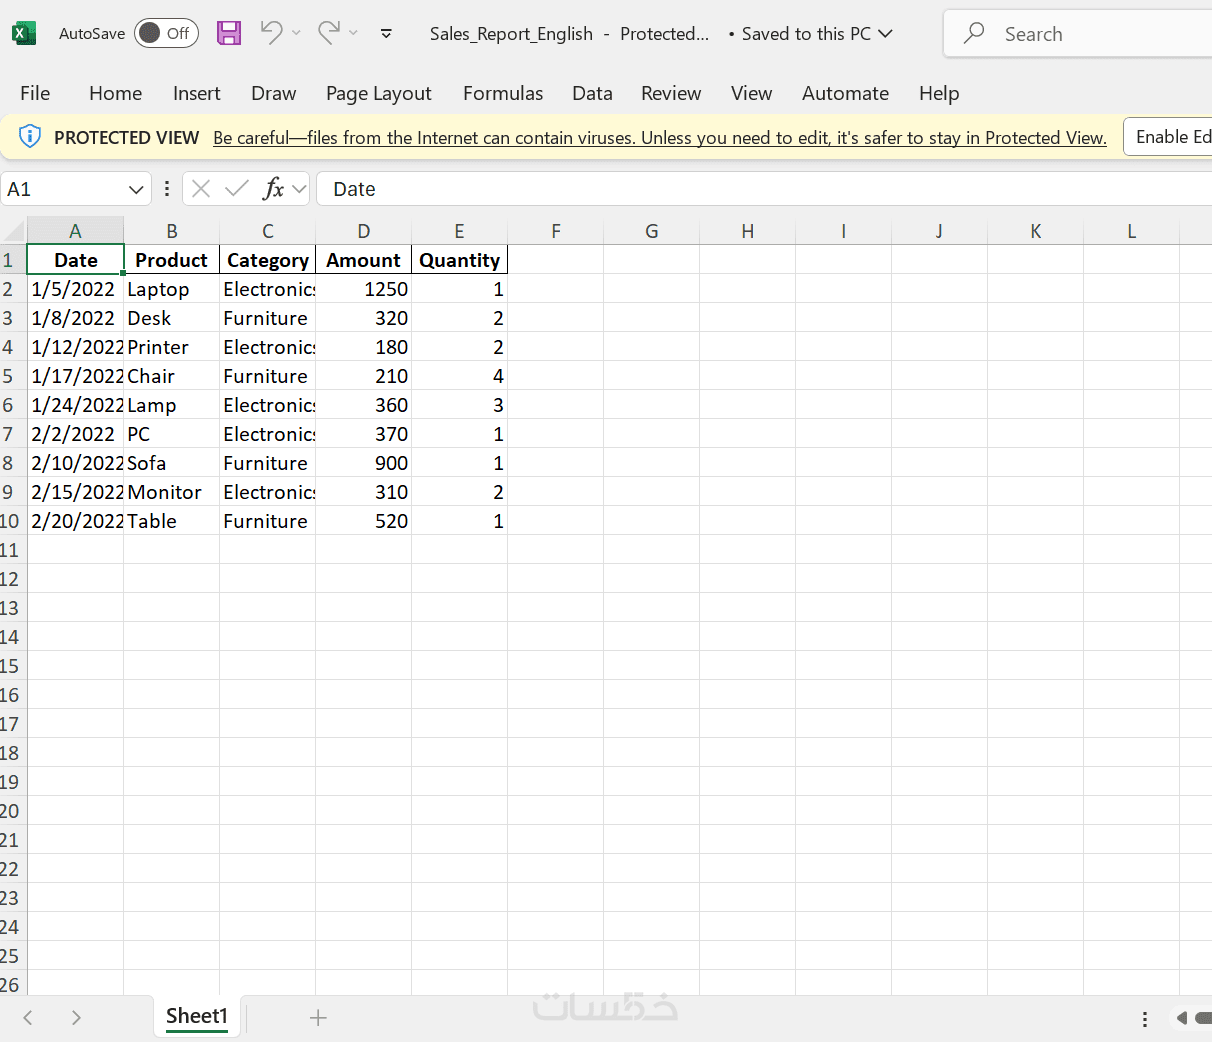Click the Save floppy disk icon

pos(229,33)
